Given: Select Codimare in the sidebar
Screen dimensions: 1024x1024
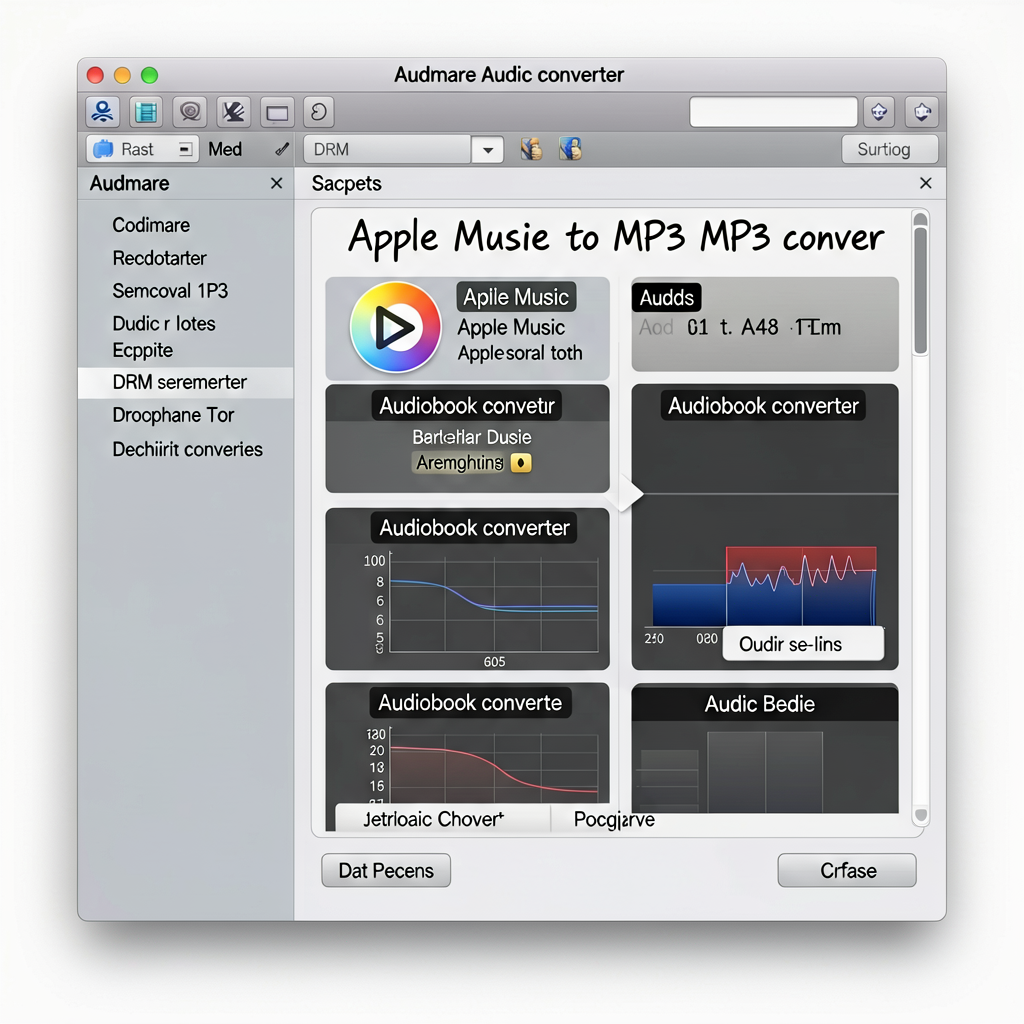Looking at the screenshot, I should click(x=152, y=225).
